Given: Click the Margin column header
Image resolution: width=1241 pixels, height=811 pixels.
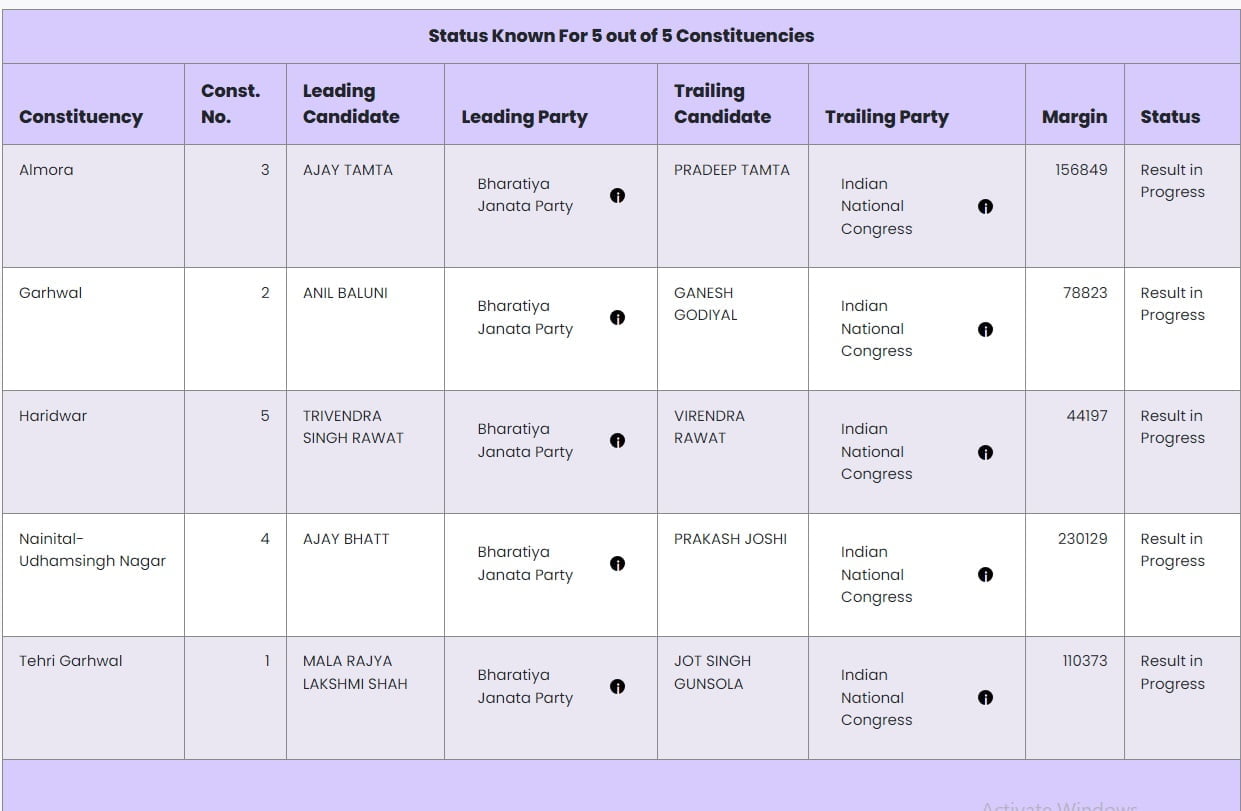Looking at the screenshot, I should click(1074, 117).
